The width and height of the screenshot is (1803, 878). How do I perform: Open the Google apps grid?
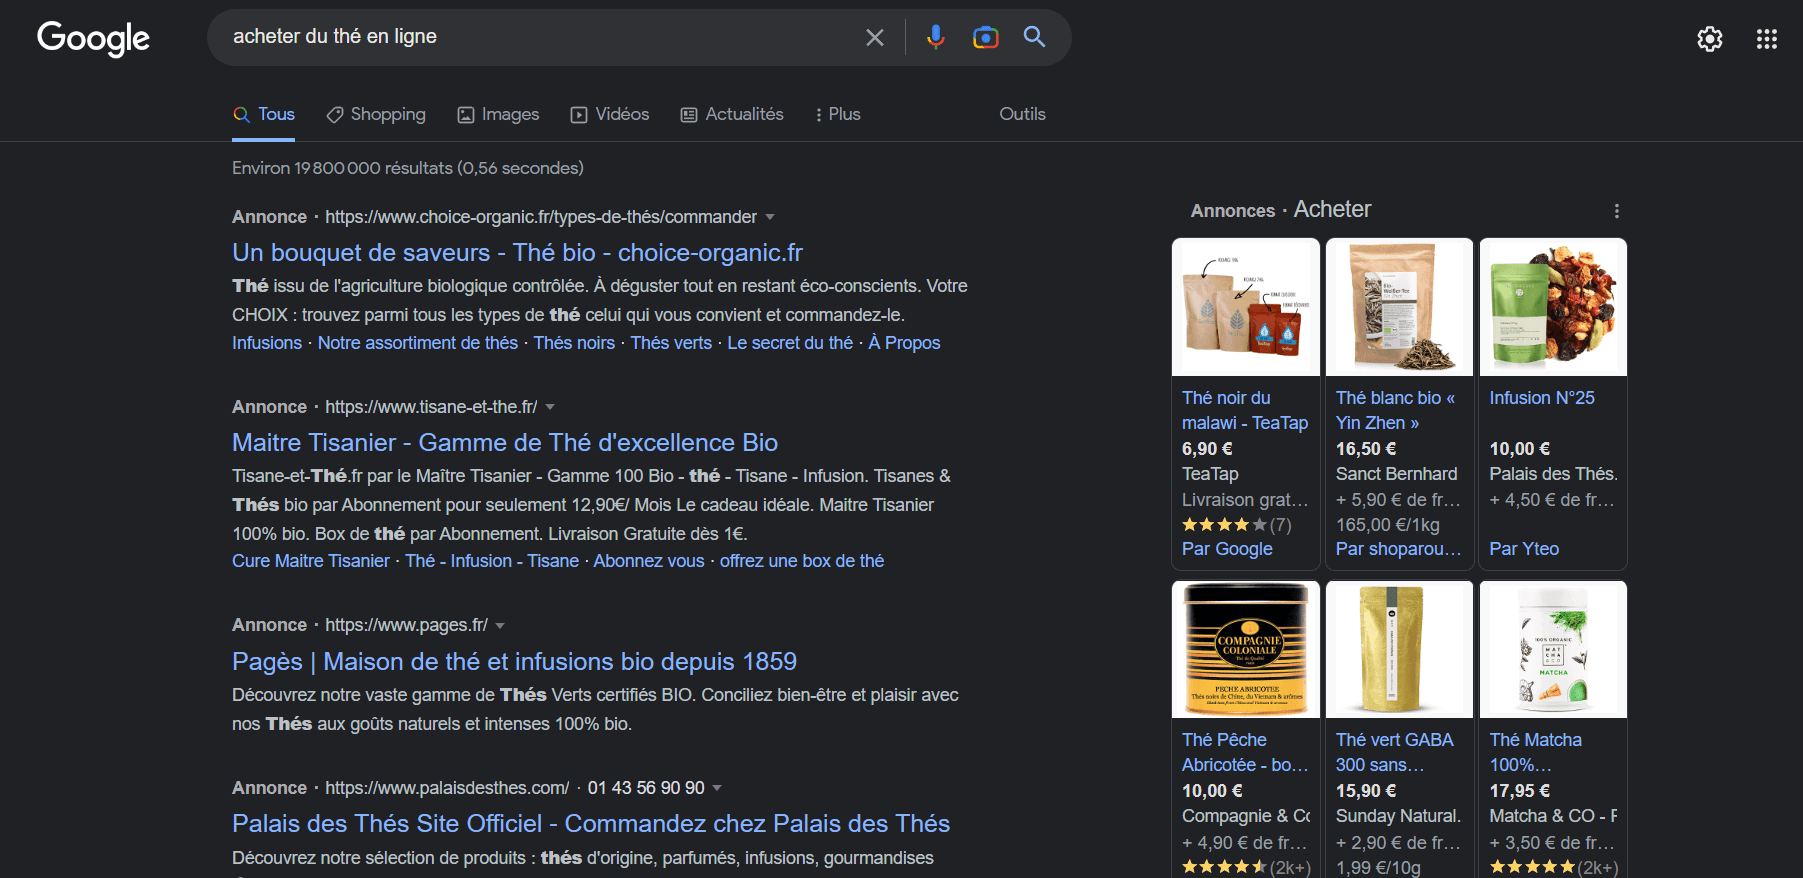(1766, 39)
